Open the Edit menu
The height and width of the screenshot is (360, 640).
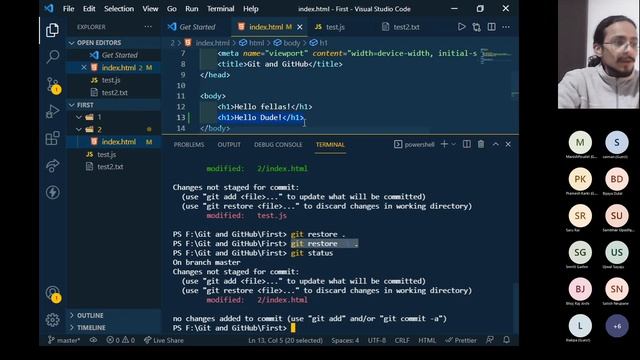(89, 9)
